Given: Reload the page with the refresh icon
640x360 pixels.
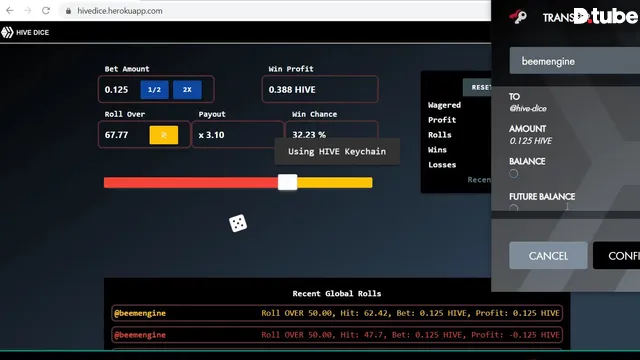Looking at the screenshot, I should tap(46, 11).
